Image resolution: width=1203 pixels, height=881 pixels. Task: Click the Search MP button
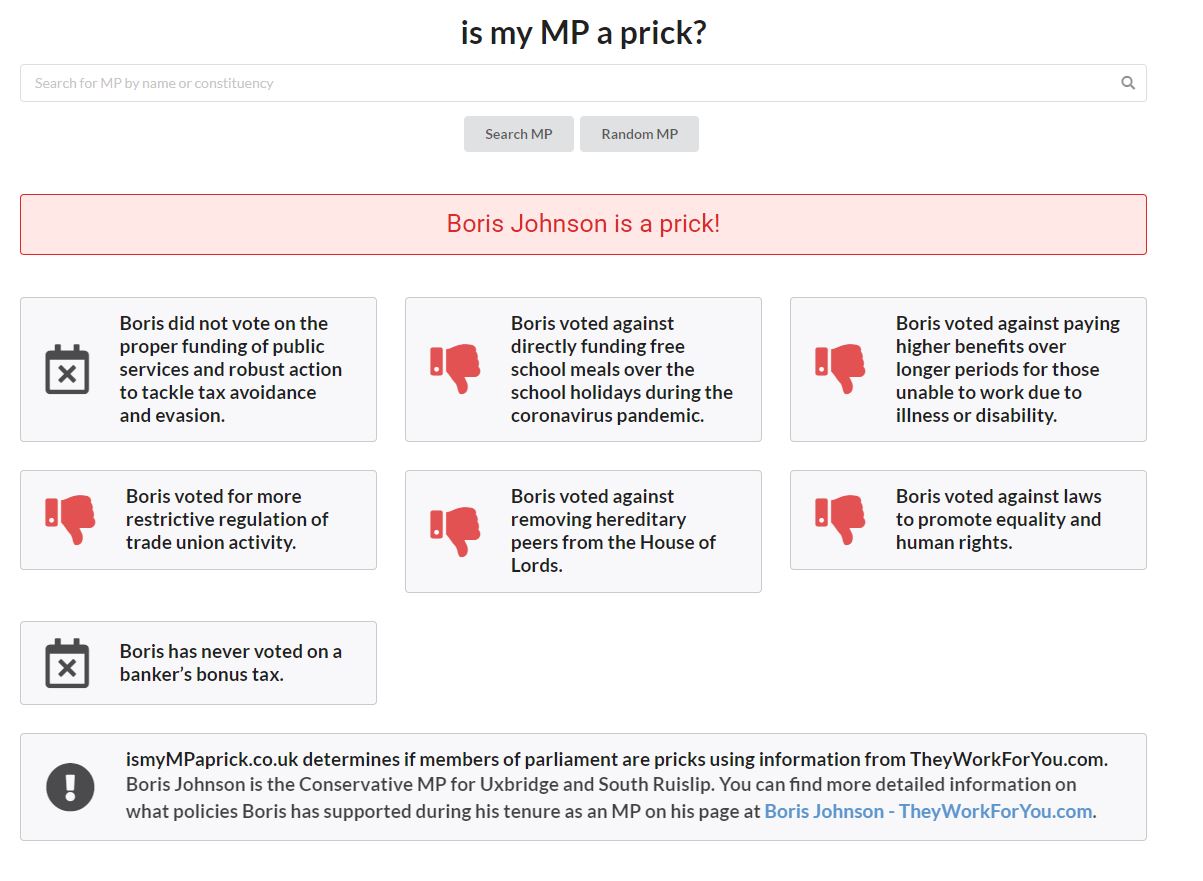[519, 134]
